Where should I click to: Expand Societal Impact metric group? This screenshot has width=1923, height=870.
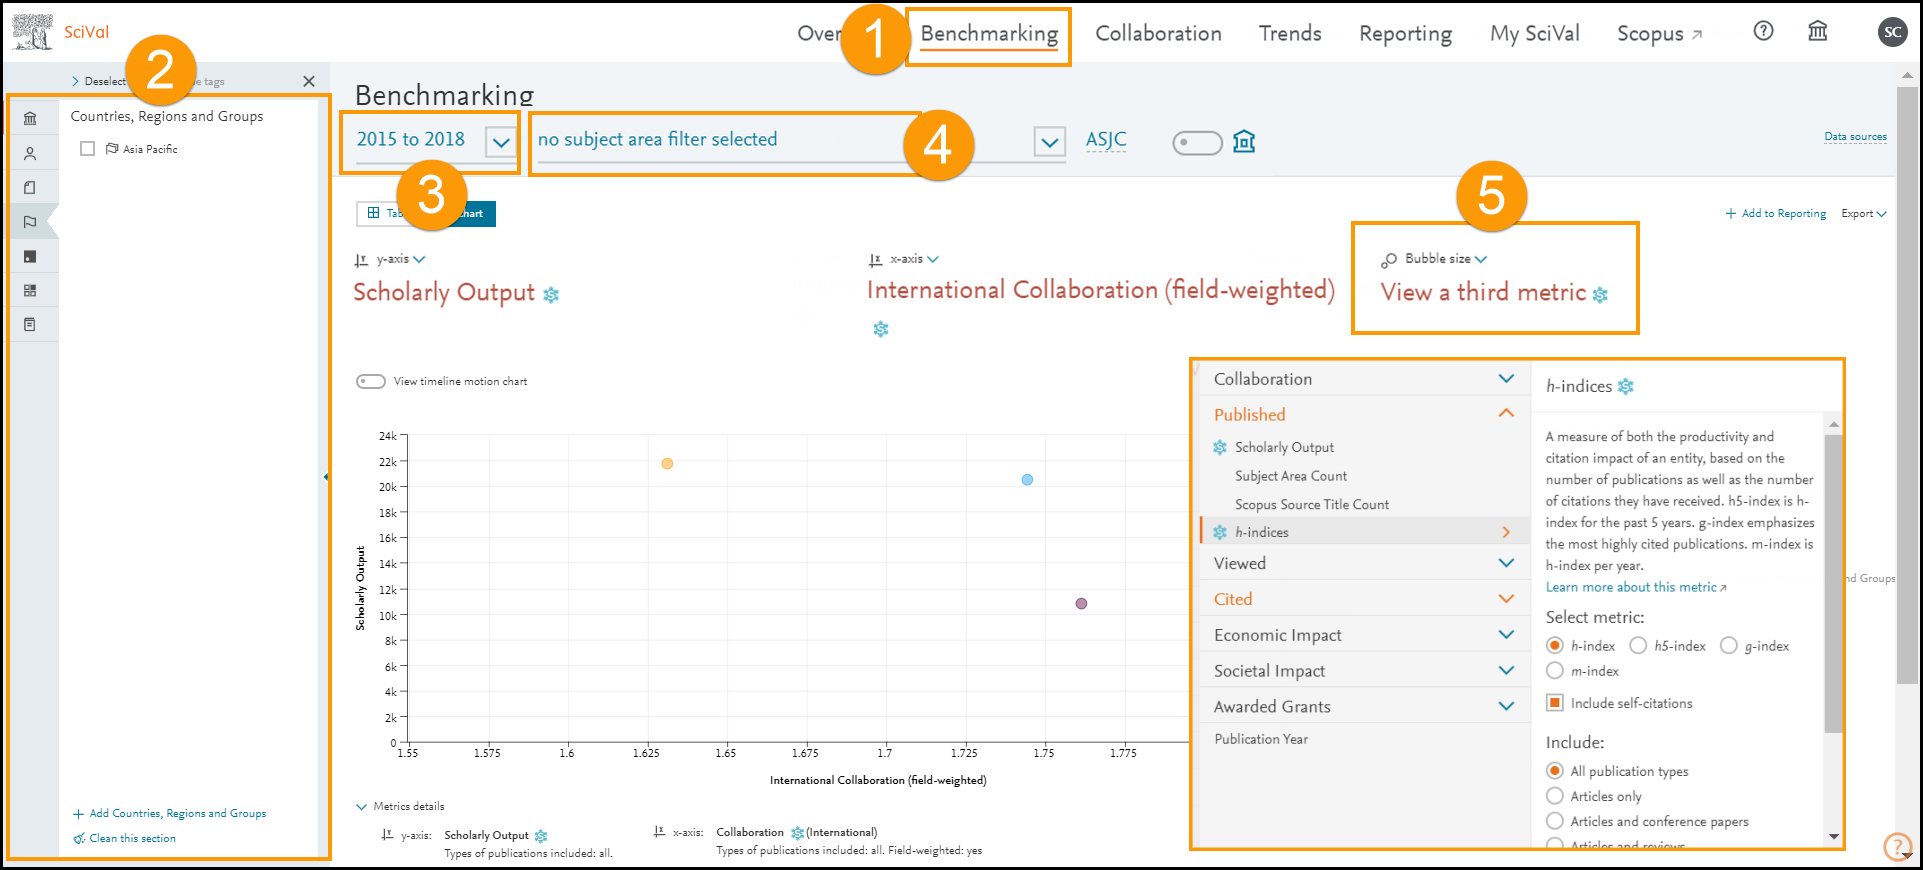point(1506,671)
